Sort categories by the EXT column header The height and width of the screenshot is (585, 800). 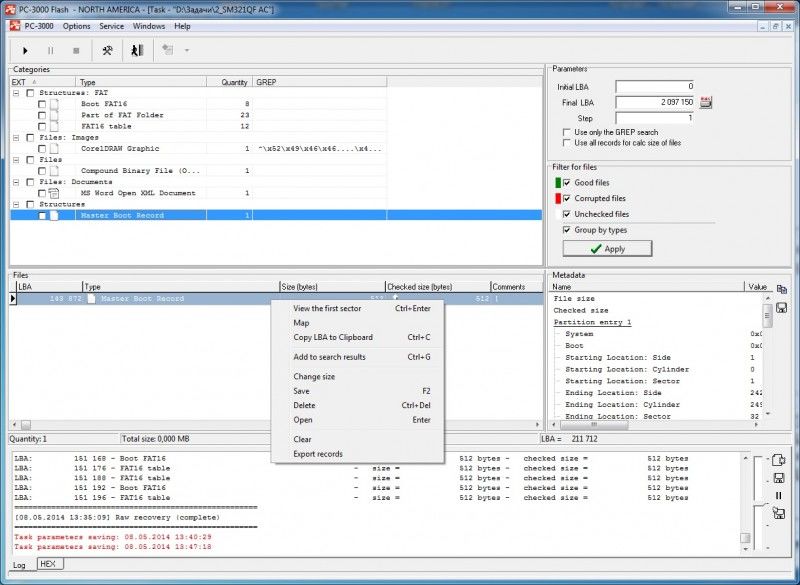pyautogui.click(x=43, y=82)
